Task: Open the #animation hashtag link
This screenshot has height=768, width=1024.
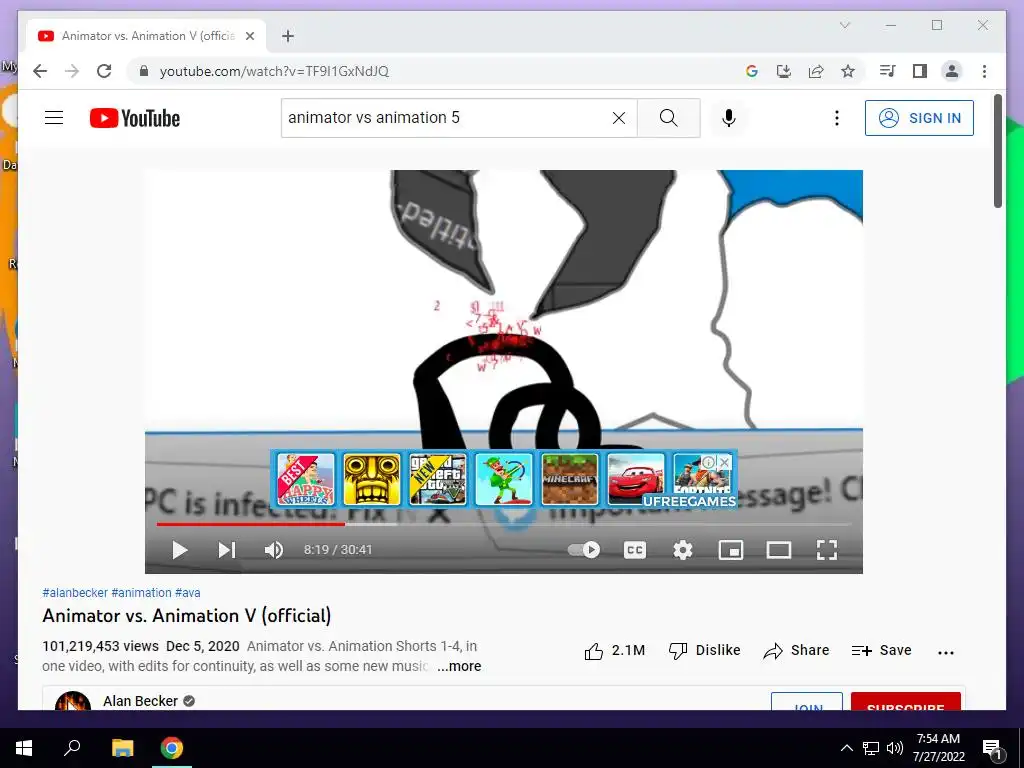Action: coord(141,593)
